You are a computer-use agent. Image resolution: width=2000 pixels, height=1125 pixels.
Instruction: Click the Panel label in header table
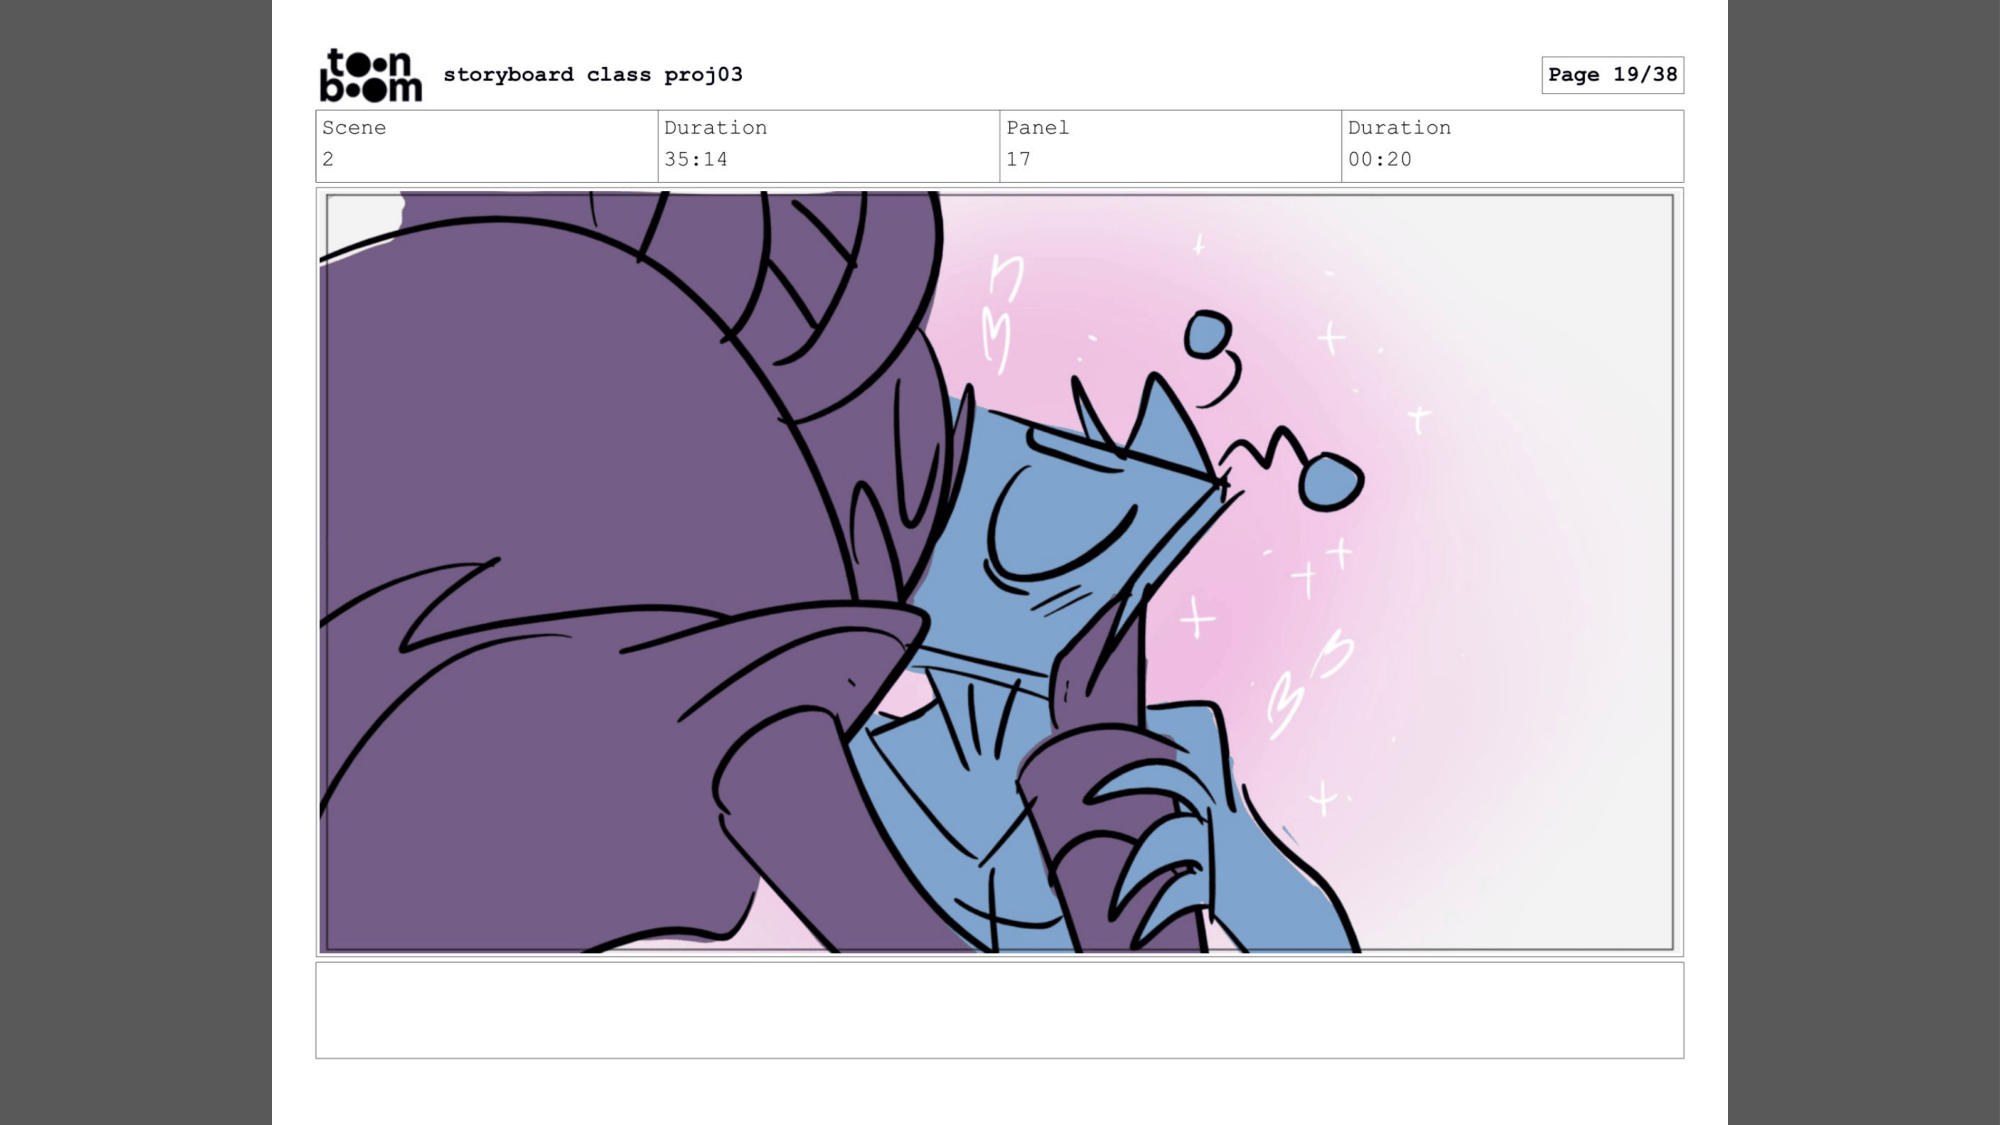[1037, 128]
